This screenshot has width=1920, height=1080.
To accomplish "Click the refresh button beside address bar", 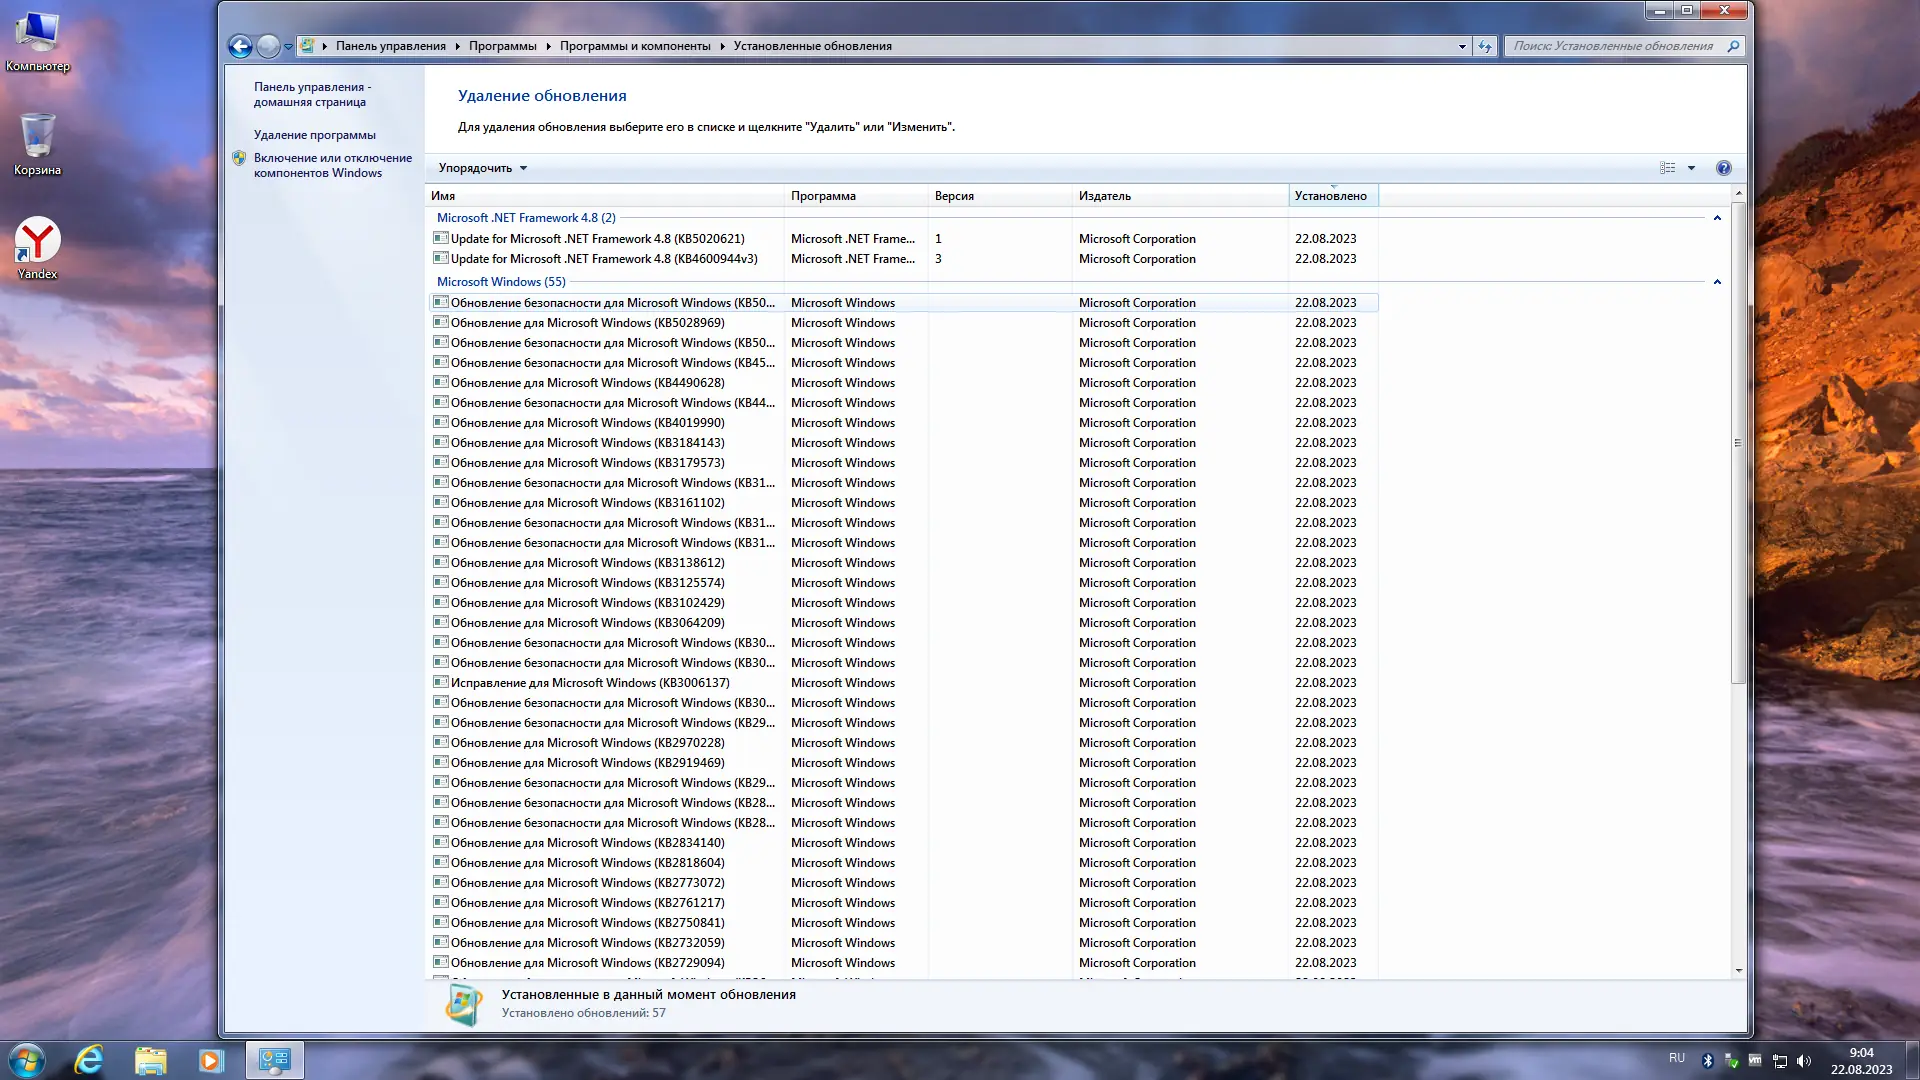I will tap(1485, 46).
